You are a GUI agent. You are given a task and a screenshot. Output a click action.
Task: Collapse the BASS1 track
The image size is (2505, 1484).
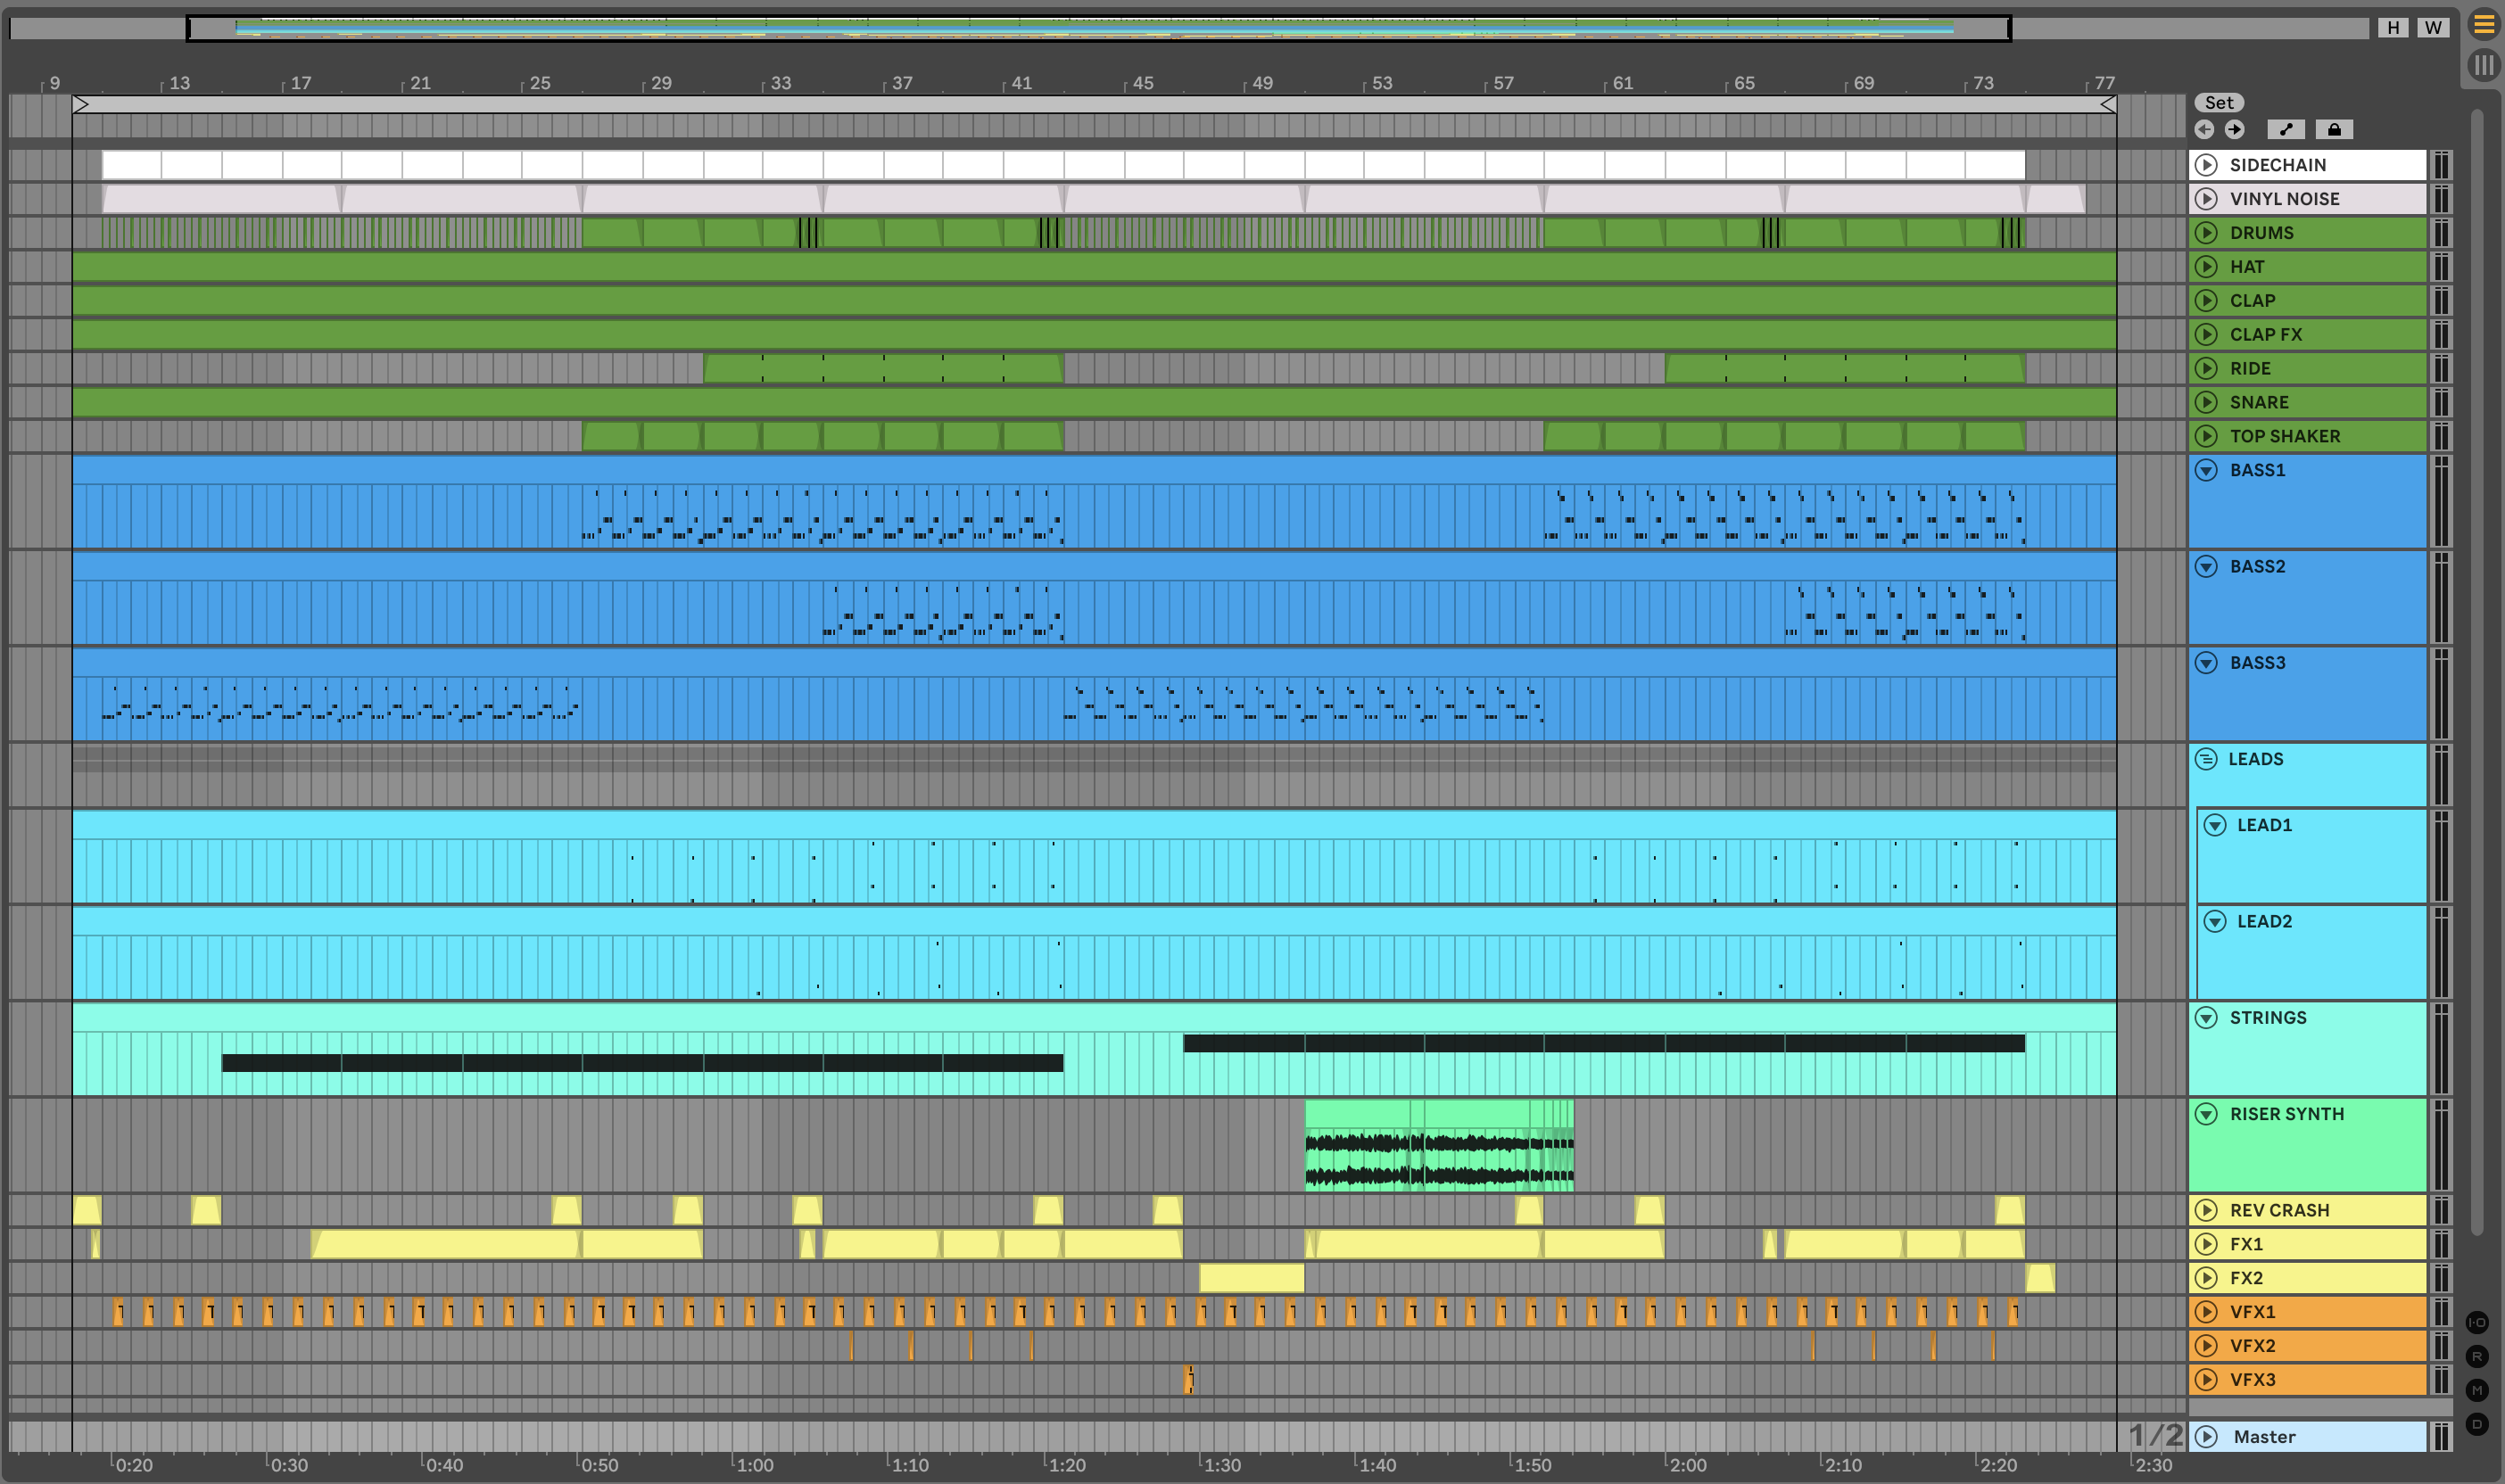2207,470
